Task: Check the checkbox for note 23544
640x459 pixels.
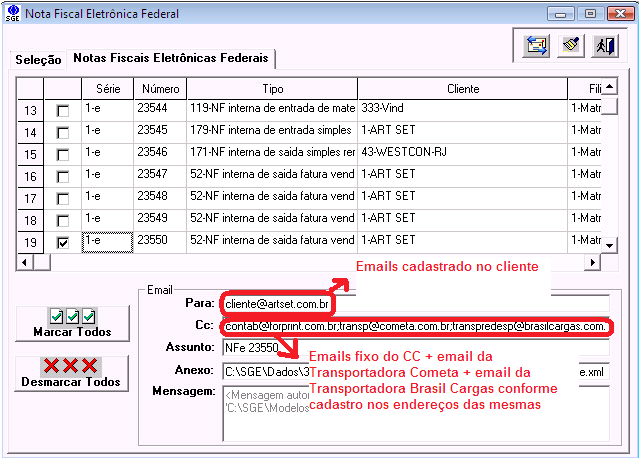Action: 63,111
